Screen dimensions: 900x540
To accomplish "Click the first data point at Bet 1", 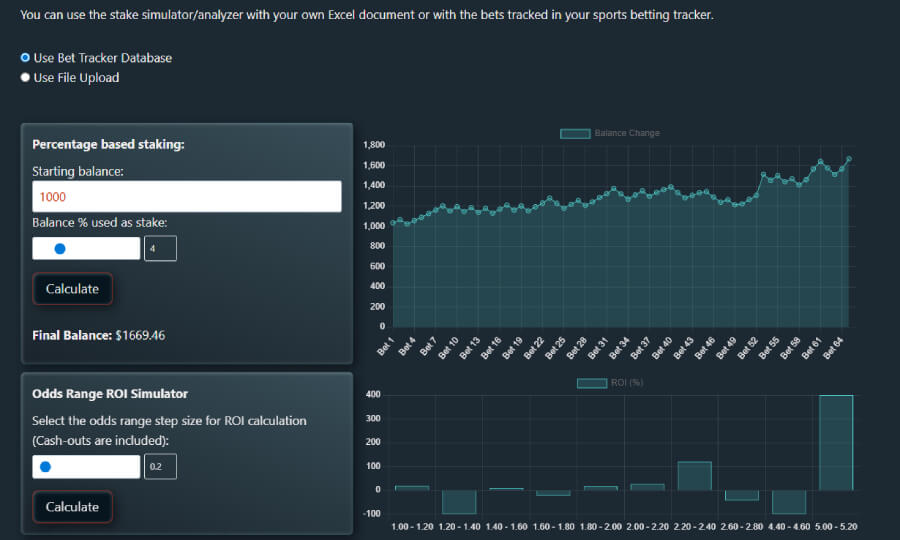I will click(x=393, y=223).
